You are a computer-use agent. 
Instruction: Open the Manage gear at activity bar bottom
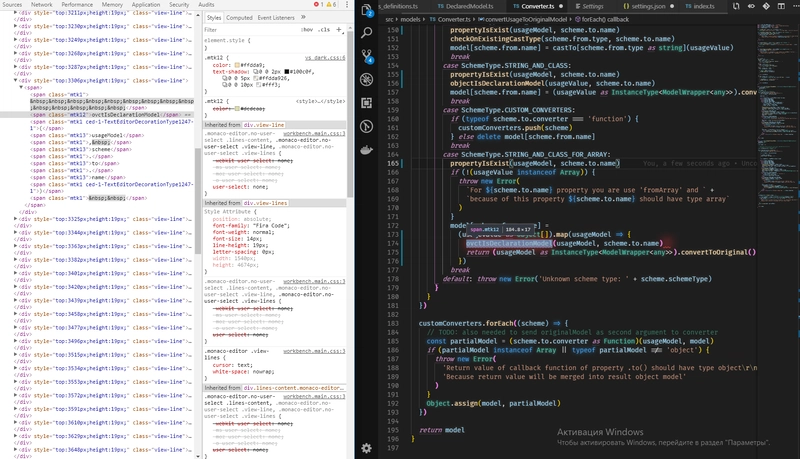[366, 447]
